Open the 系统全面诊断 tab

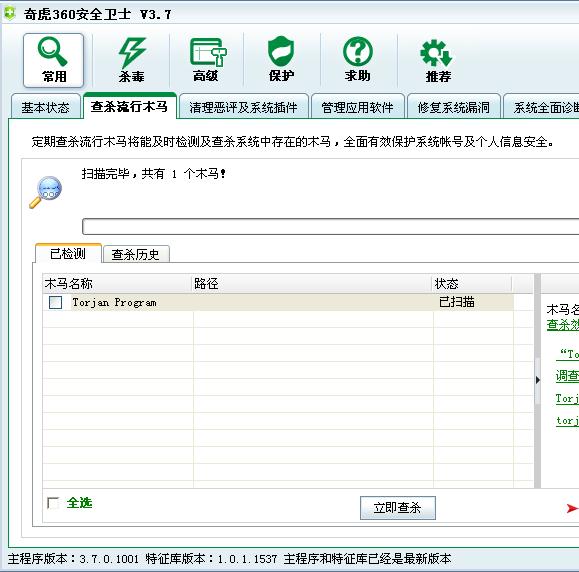tap(541, 107)
